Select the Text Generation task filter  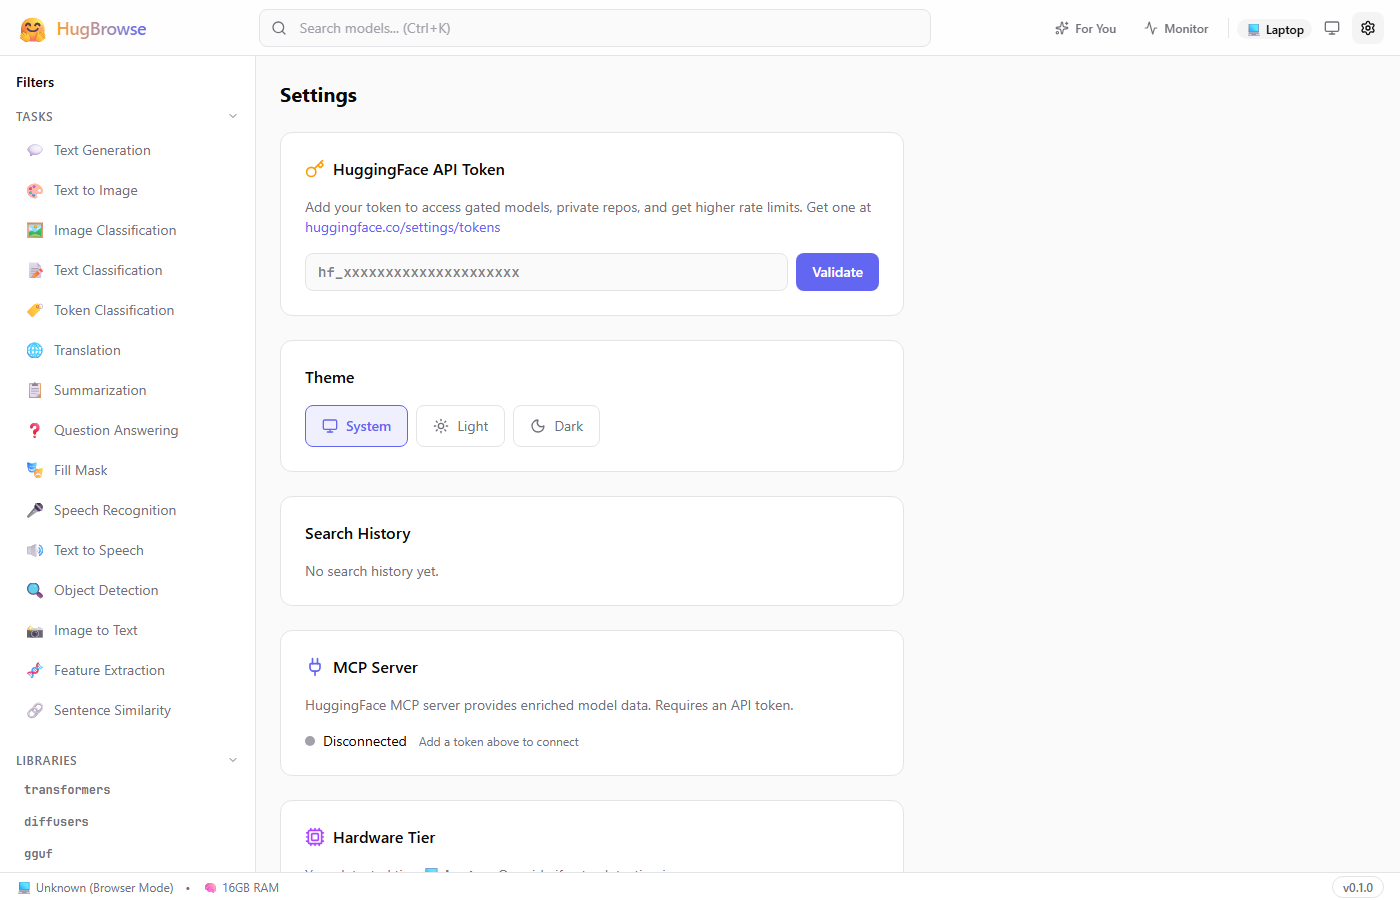click(x=102, y=150)
